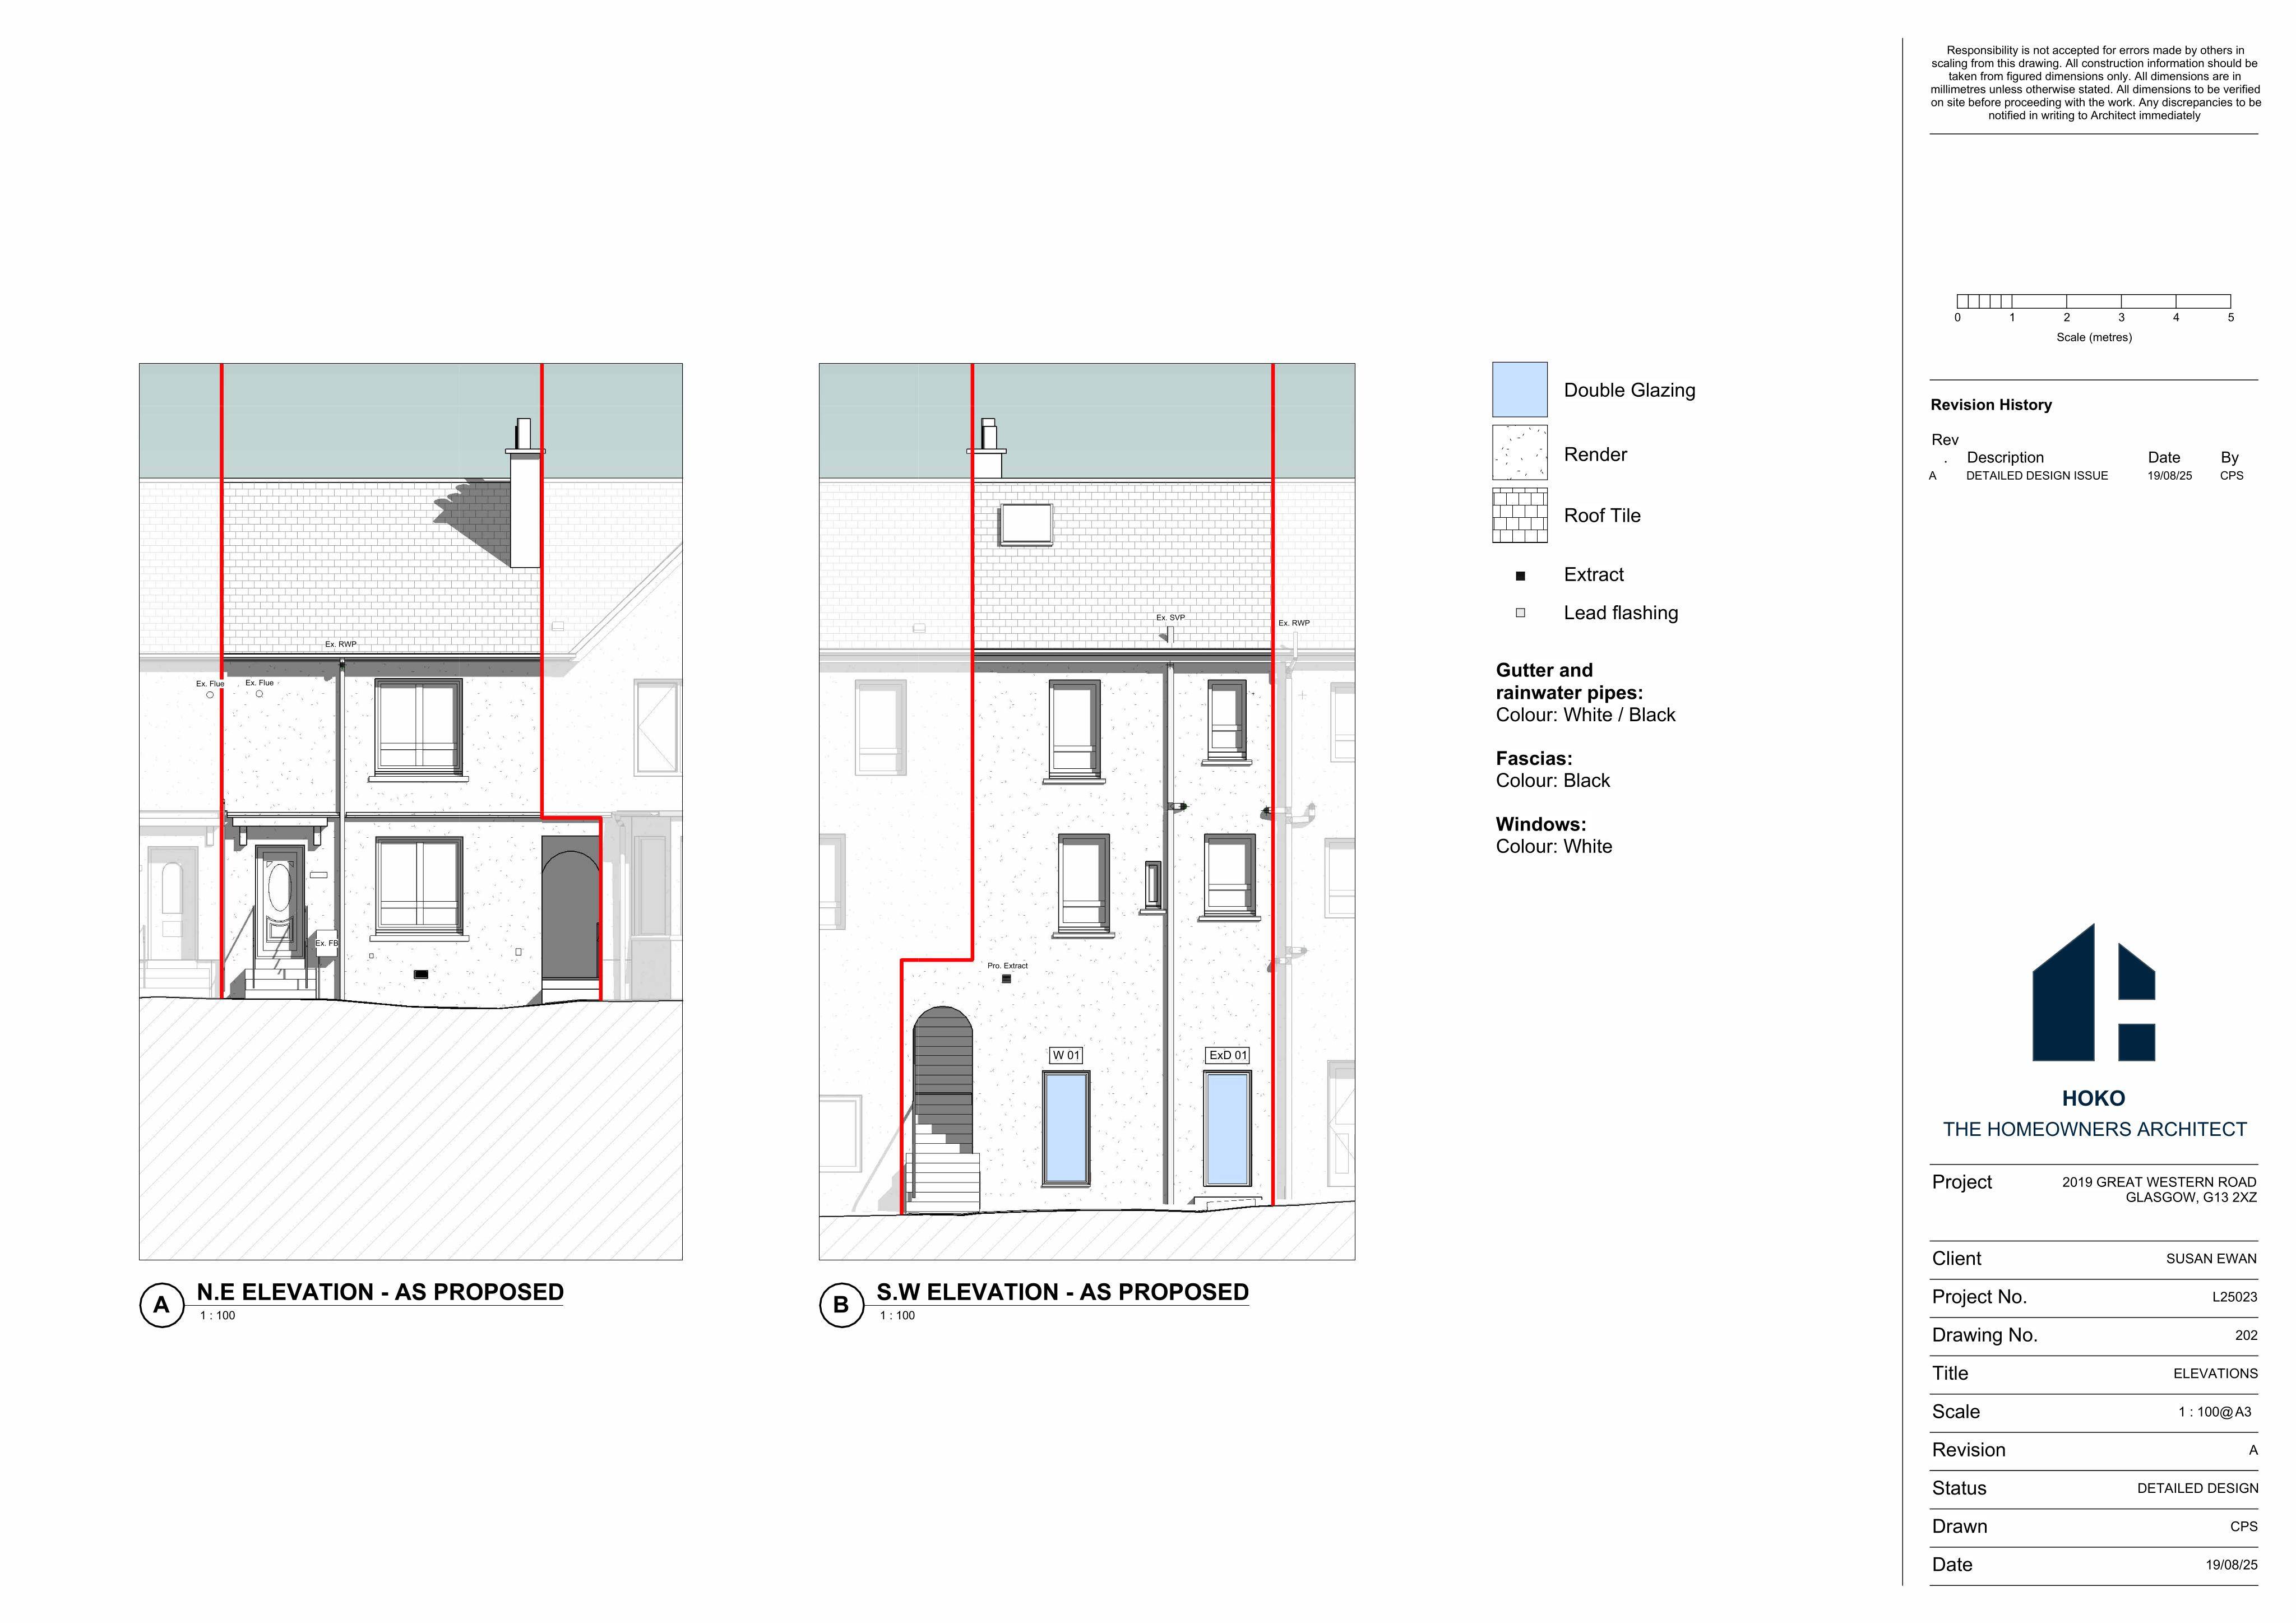The width and height of the screenshot is (2296, 1624).
Task: Click the 'Scale (metres)' caption
Action: 2094,337
